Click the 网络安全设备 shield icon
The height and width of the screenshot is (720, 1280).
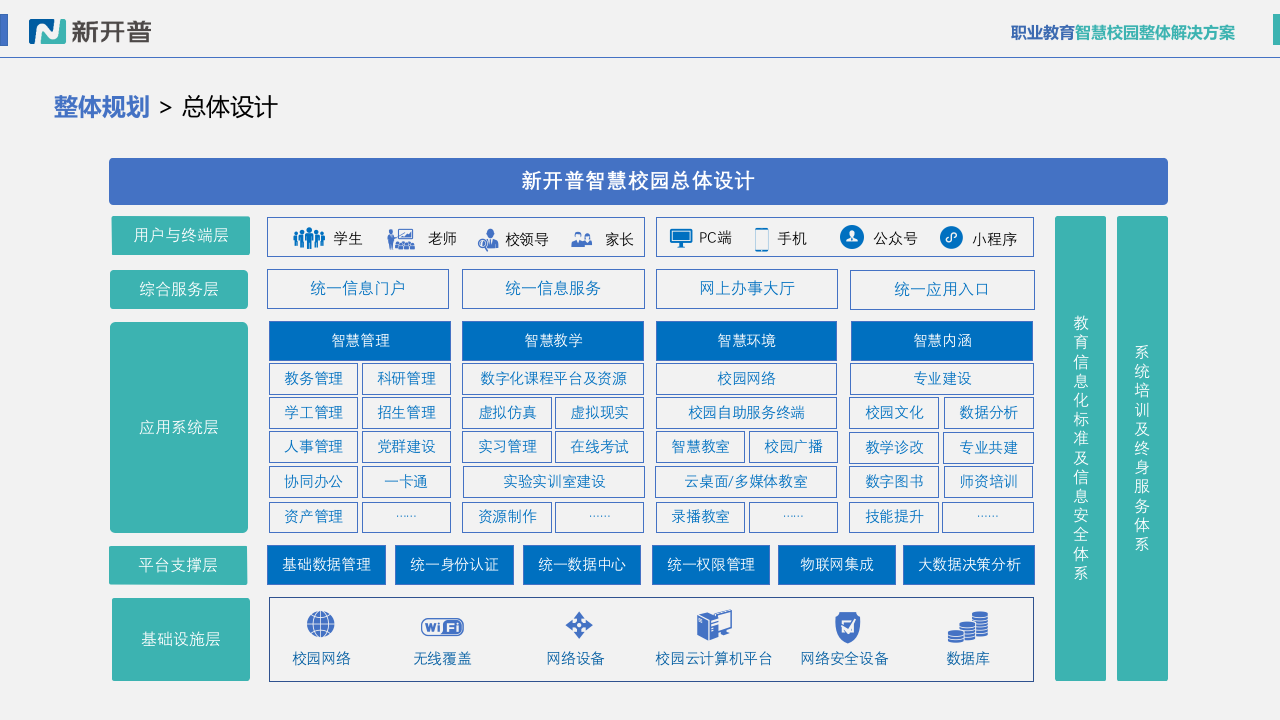(x=847, y=624)
